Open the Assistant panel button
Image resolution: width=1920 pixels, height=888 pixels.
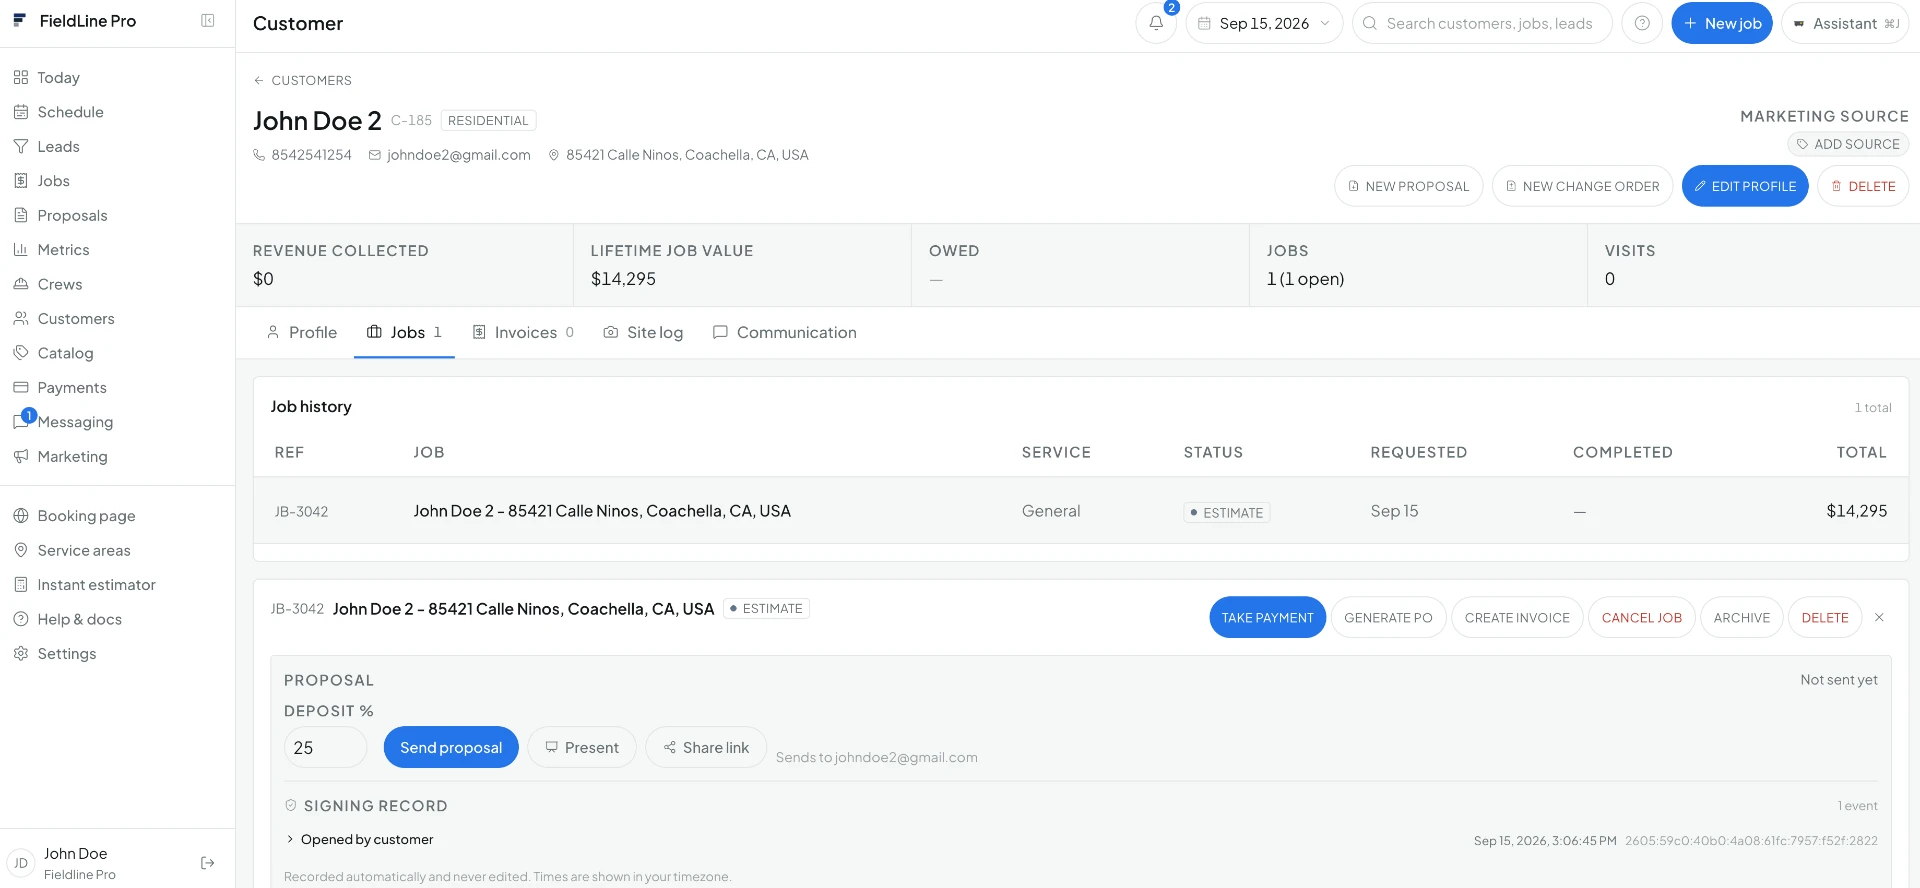(1845, 23)
